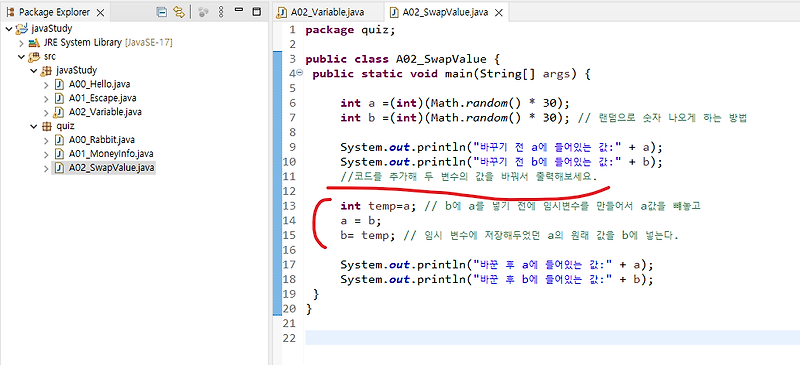Click the println statement on line 18

click(497, 280)
